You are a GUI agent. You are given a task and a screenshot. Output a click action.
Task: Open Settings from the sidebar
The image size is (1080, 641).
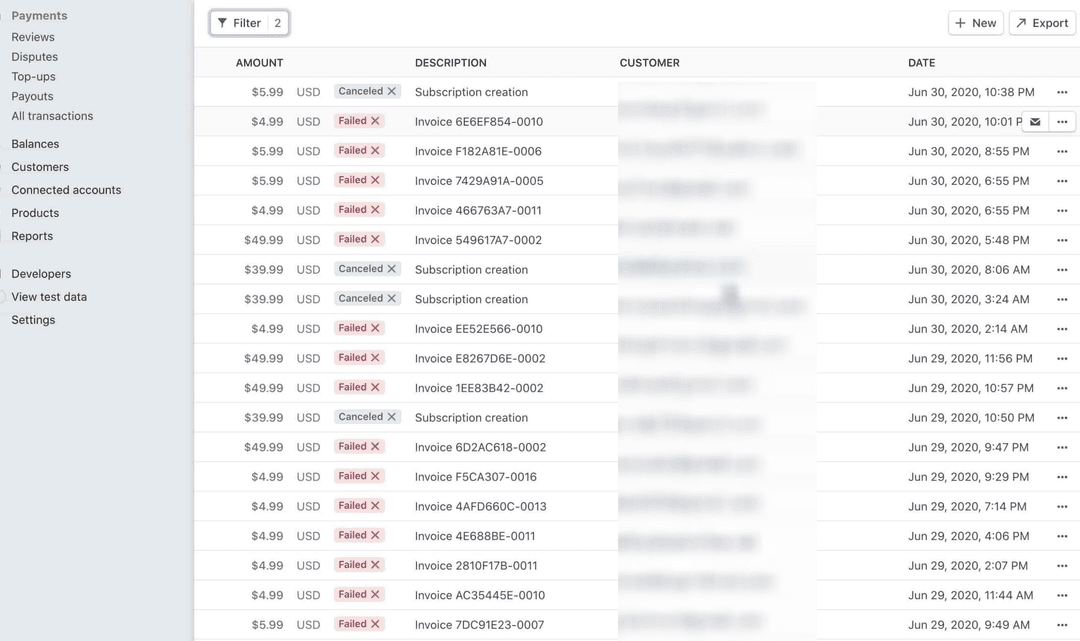pos(33,319)
